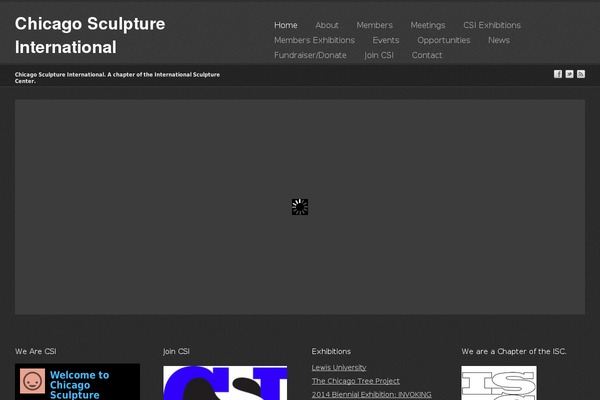This screenshot has height=400, width=600.
Task: Open the Events menu item
Action: coord(386,40)
